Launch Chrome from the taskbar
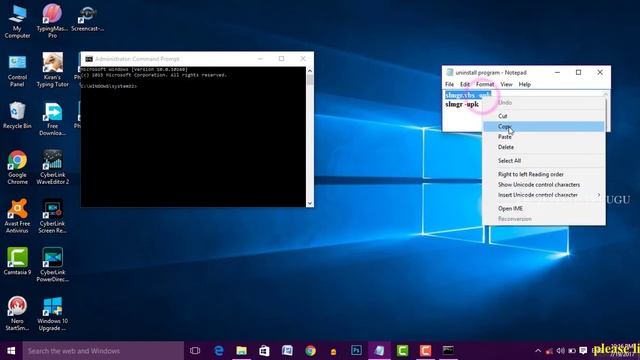The height and width of the screenshot is (360, 640). [311, 351]
